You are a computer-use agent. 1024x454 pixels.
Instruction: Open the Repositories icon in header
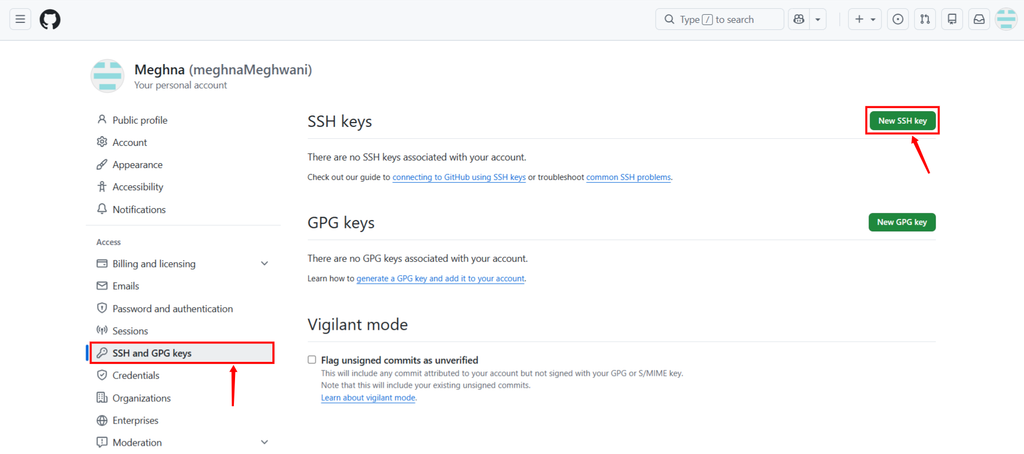pos(952,20)
